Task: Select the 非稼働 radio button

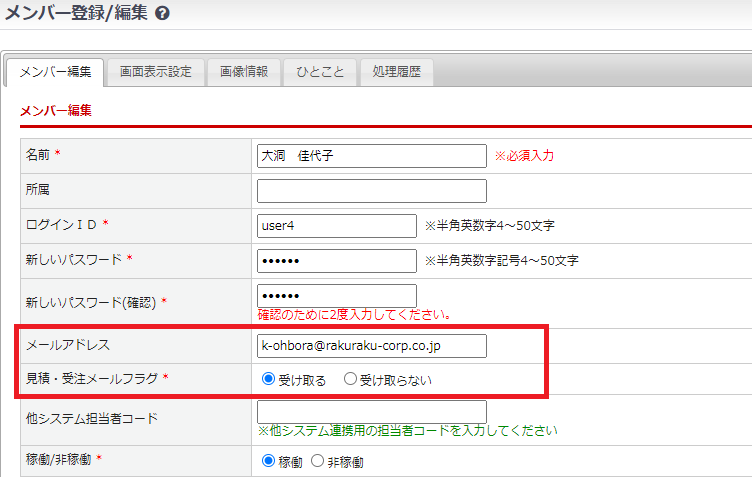Action: pyautogui.click(x=318, y=461)
